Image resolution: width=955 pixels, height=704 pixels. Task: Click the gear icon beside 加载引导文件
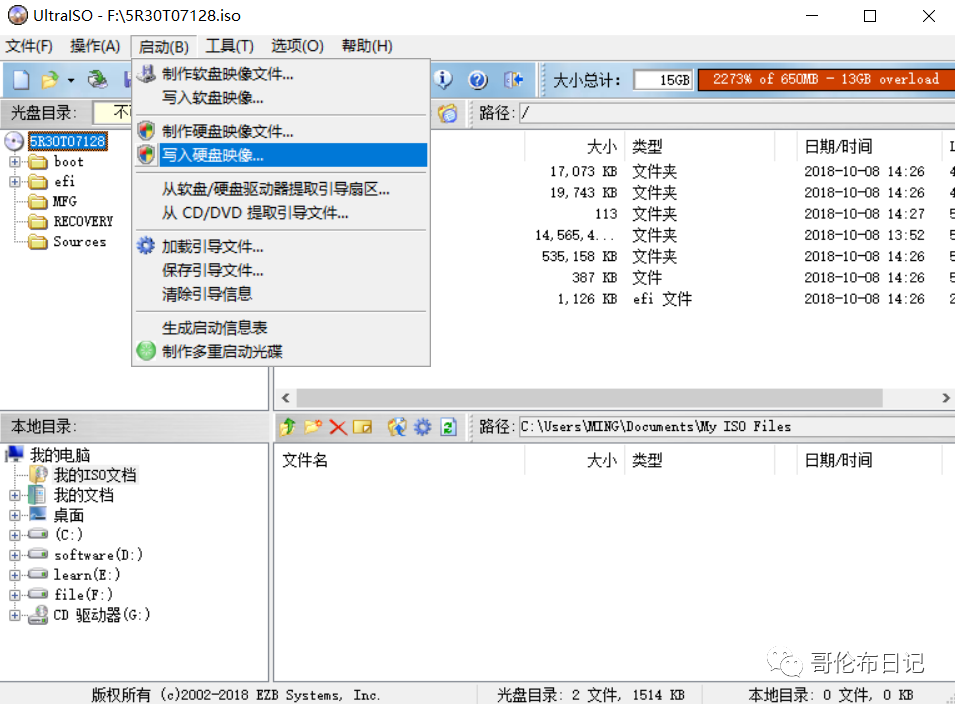click(x=146, y=246)
